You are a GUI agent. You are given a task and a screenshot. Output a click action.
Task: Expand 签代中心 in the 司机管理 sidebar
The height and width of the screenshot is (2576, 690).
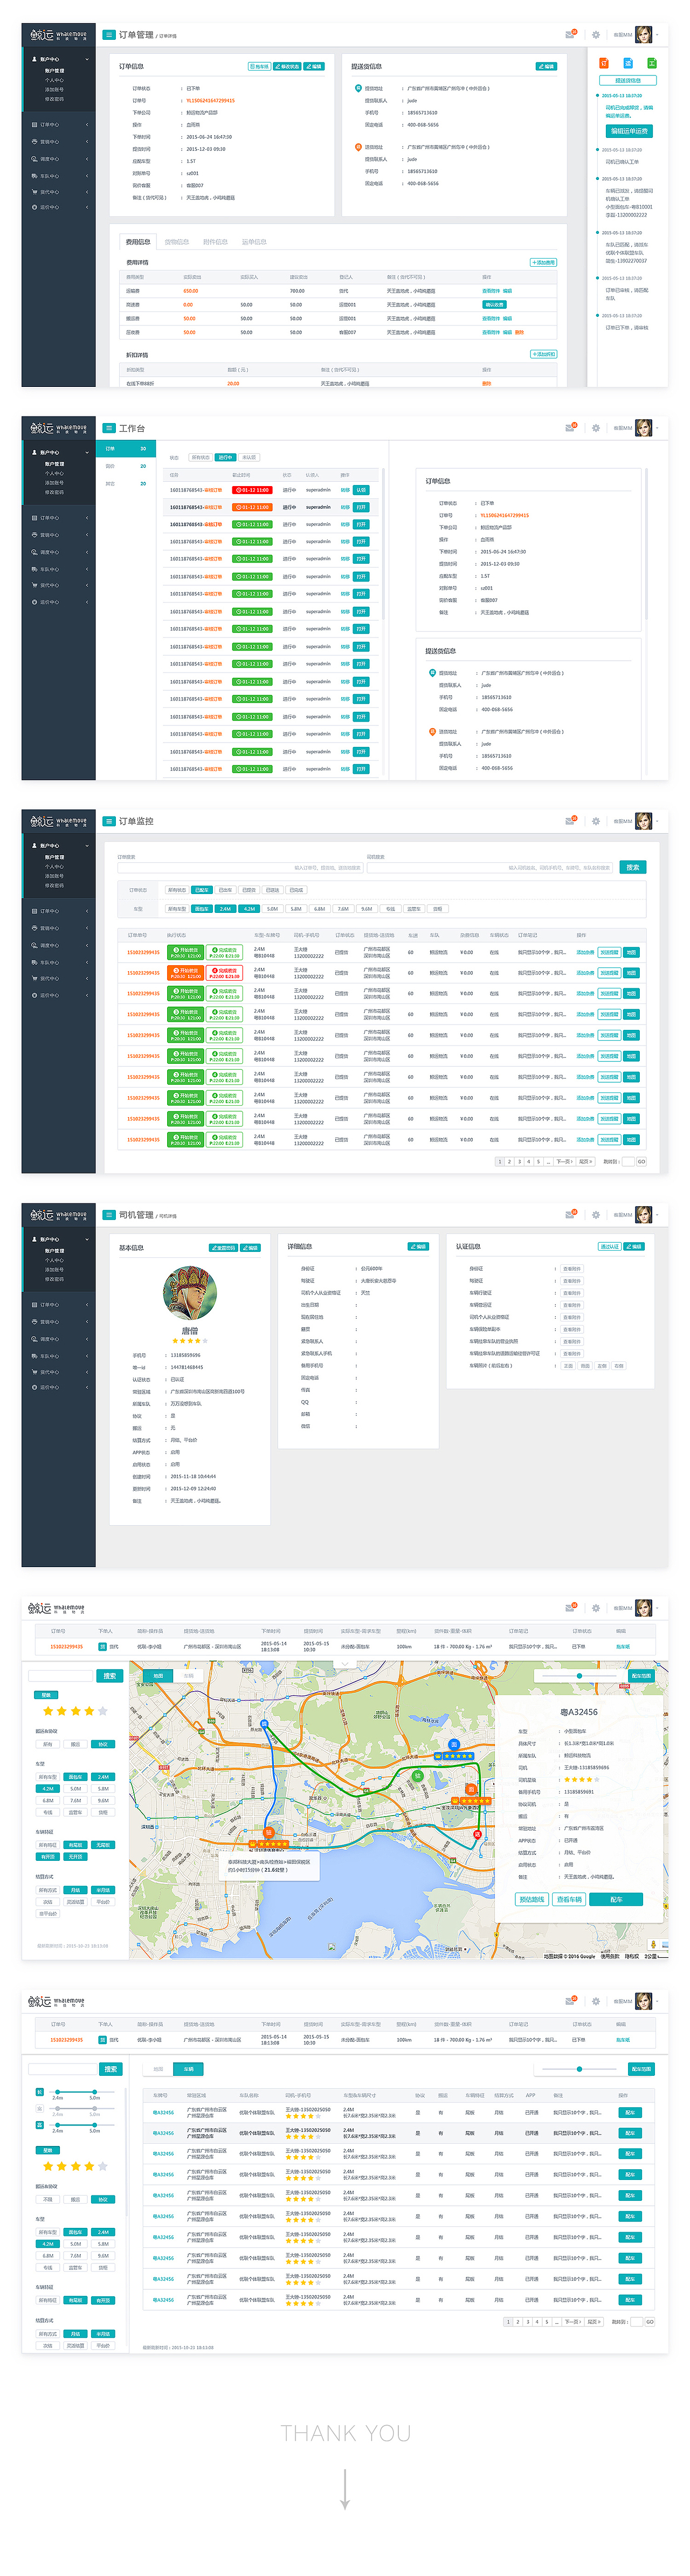point(87,1372)
